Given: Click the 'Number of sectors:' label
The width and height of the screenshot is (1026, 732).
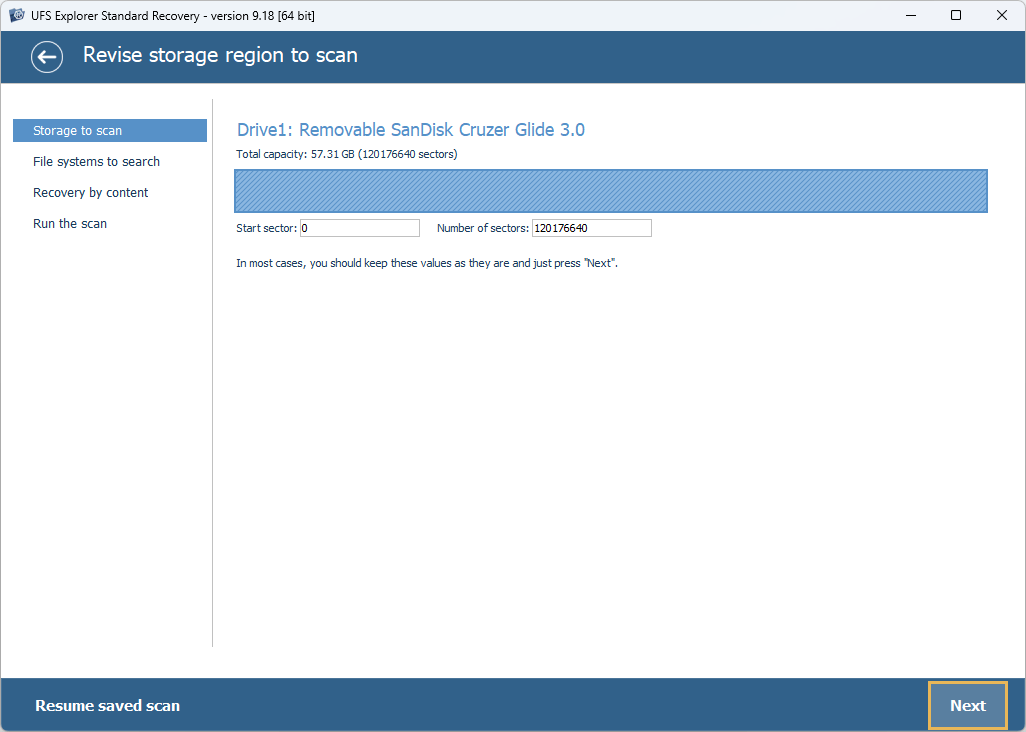Looking at the screenshot, I should (x=482, y=228).
